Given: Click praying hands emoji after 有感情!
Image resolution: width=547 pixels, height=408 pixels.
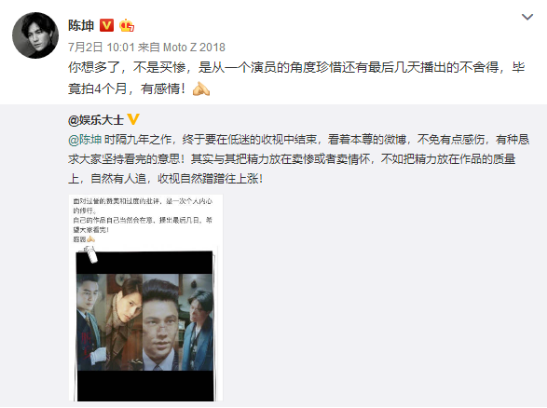Looking at the screenshot, I should 201,89.
